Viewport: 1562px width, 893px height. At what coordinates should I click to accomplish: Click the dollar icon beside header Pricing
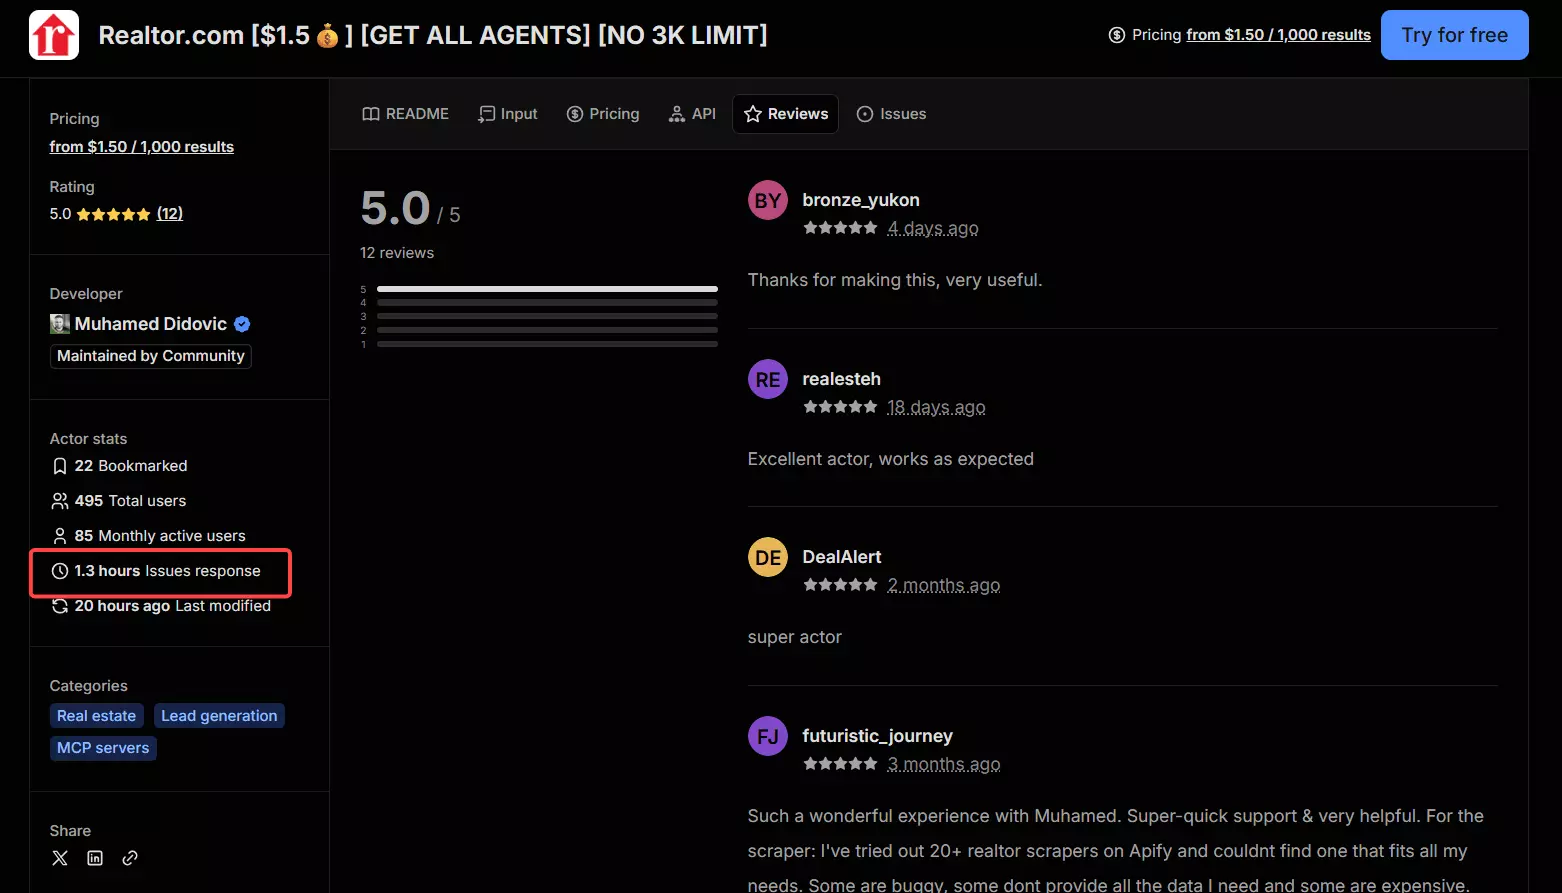click(1117, 35)
